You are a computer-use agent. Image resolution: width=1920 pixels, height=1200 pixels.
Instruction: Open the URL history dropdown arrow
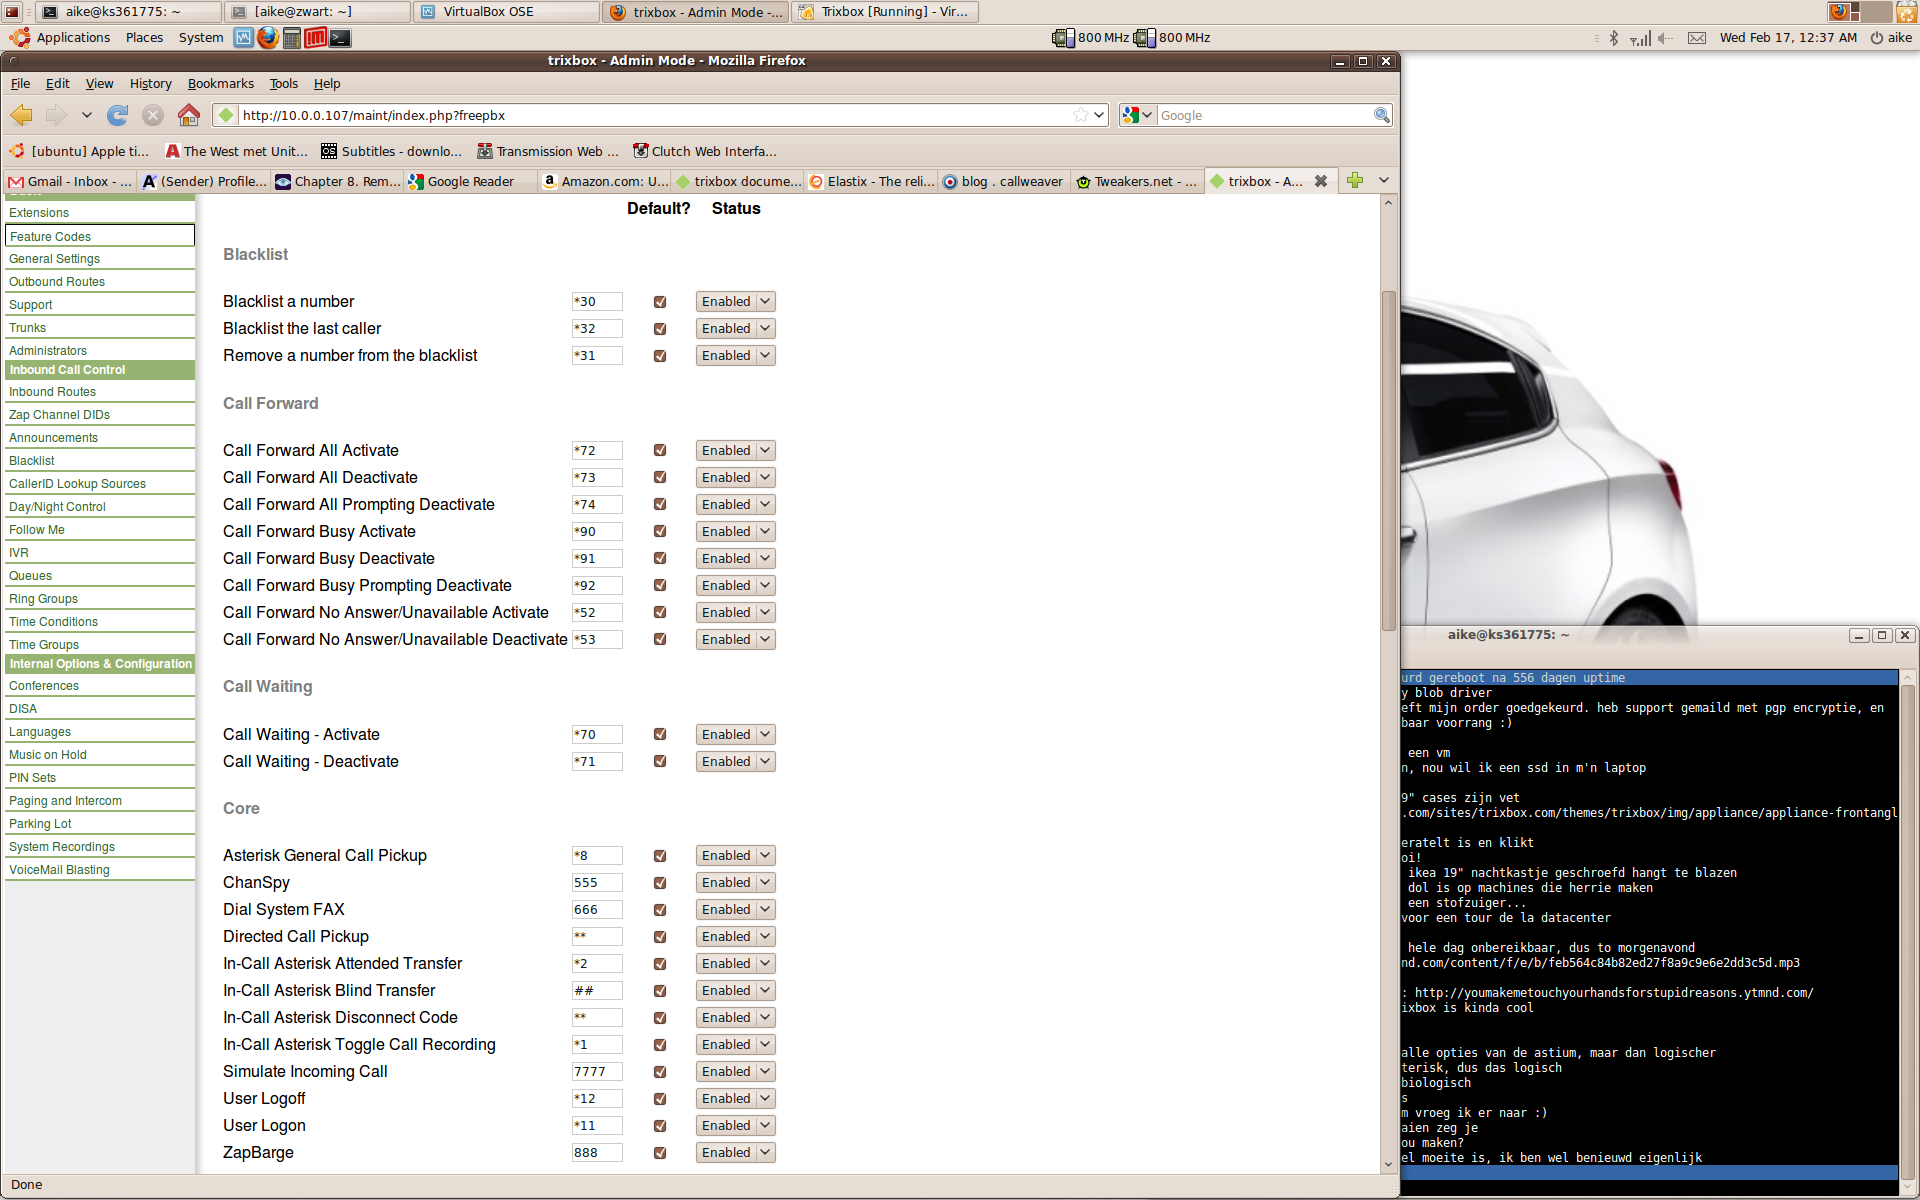pyautogui.click(x=1099, y=115)
